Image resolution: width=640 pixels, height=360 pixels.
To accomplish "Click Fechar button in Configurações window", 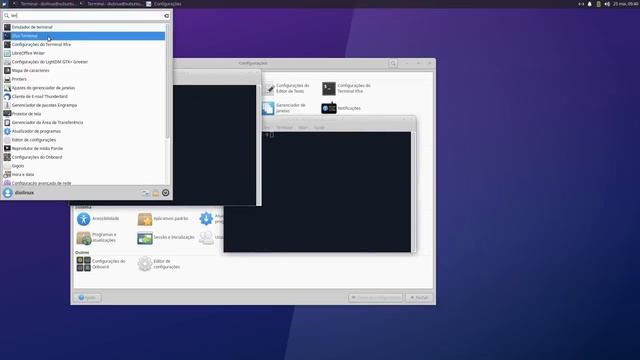I will tap(419, 298).
